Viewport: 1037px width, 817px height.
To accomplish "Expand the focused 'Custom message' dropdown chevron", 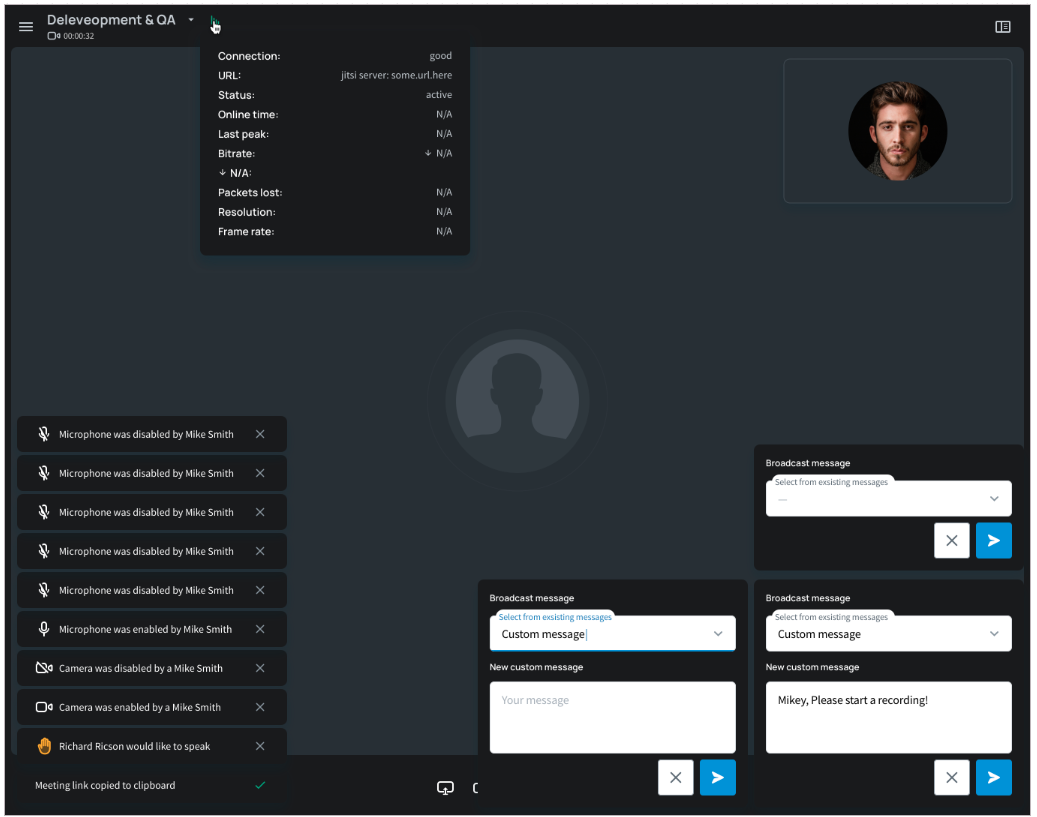I will (x=717, y=634).
